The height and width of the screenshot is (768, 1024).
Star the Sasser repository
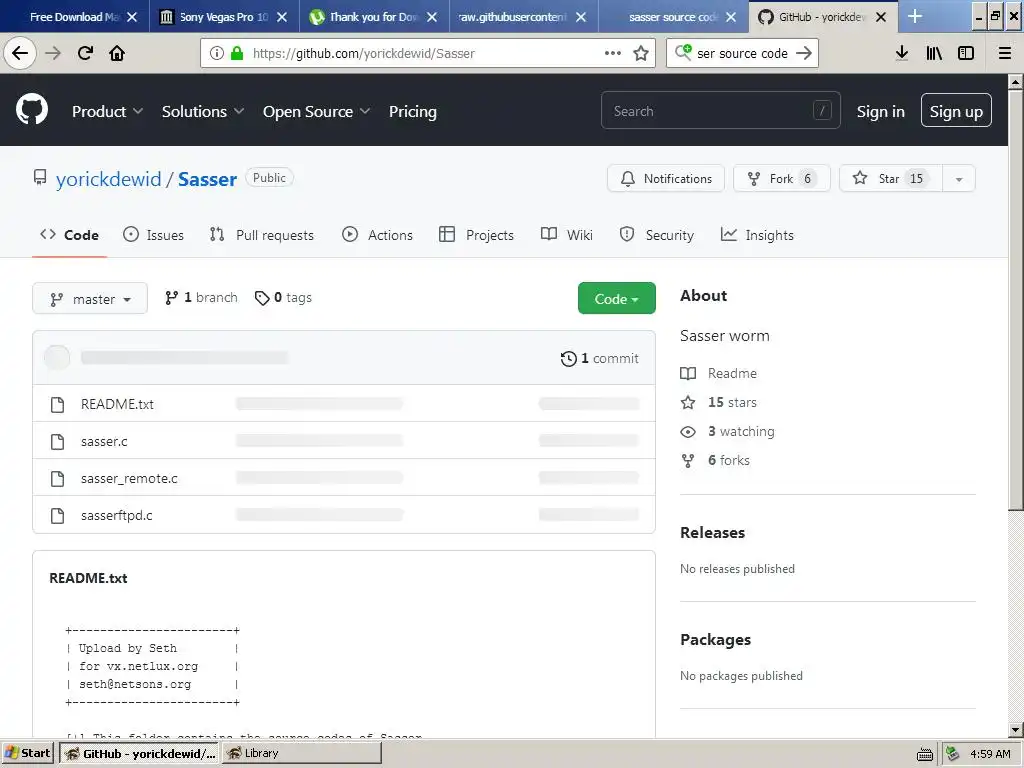click(891, 179)
